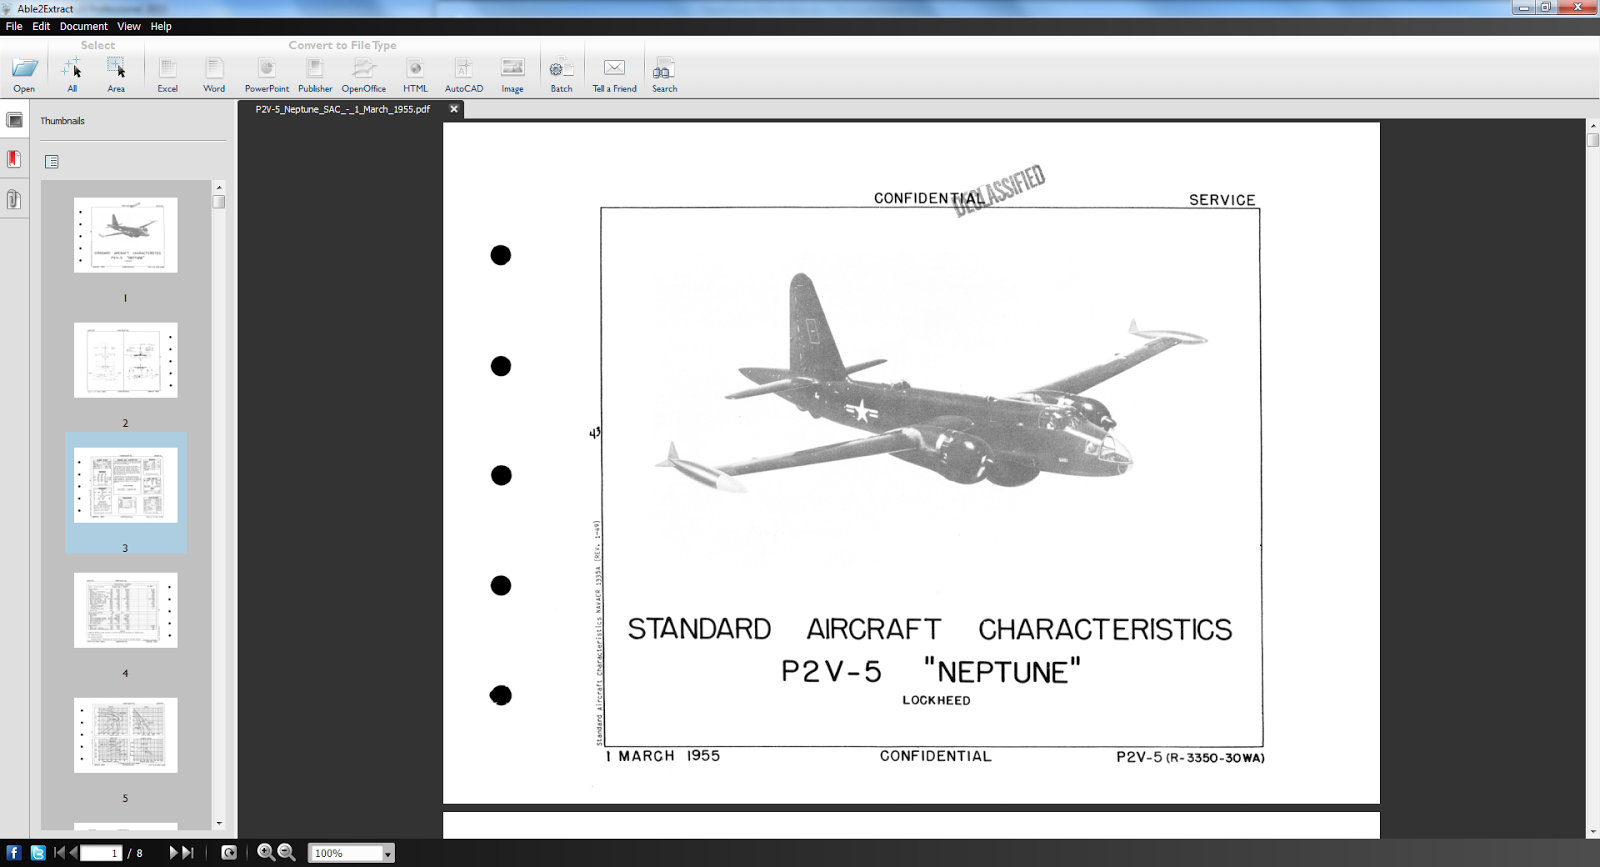Zoom out with magnifier minus
1600x867 pixels.
pos(286,853)
